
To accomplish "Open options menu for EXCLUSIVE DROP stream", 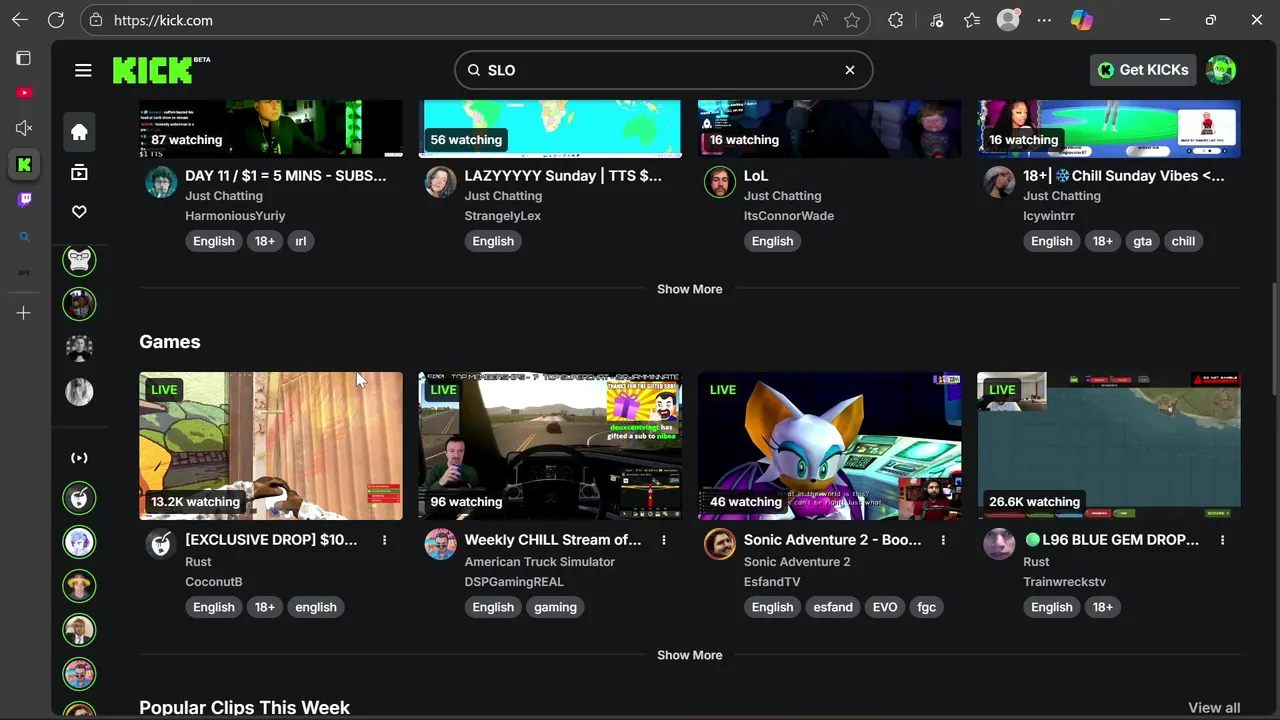I will 384,540.
